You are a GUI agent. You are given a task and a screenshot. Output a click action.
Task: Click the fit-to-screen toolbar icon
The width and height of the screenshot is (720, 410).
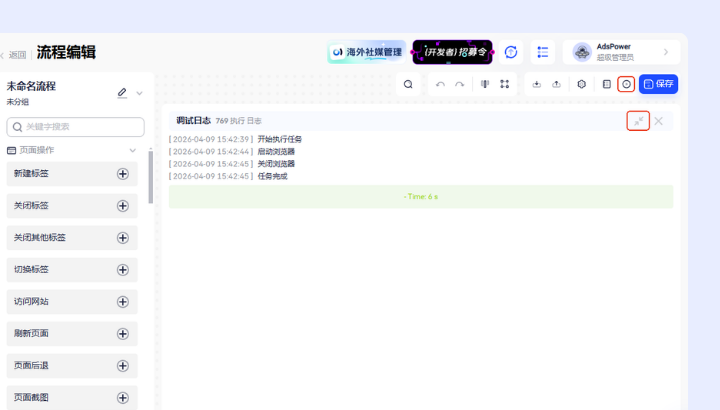(505, 84)
